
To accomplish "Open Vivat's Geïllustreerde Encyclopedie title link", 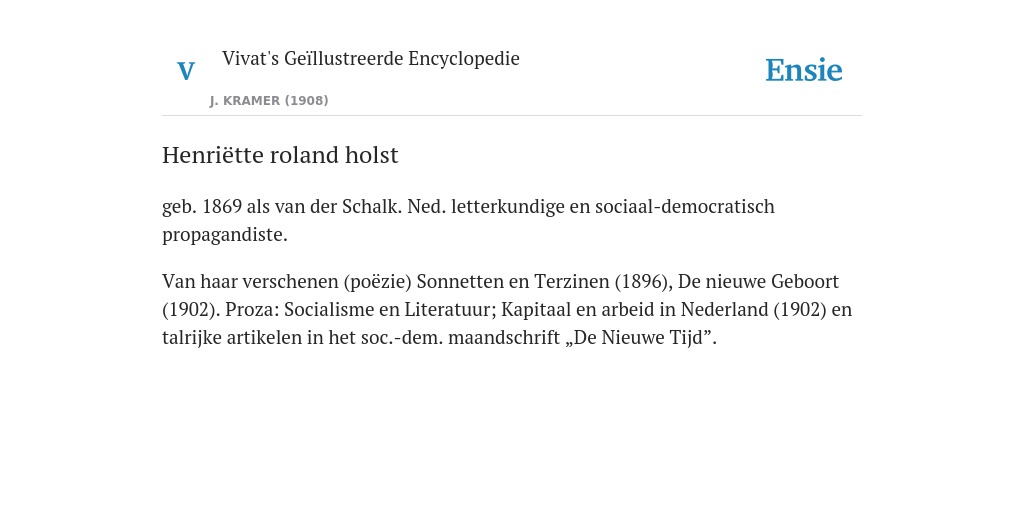I will (370, 58).
